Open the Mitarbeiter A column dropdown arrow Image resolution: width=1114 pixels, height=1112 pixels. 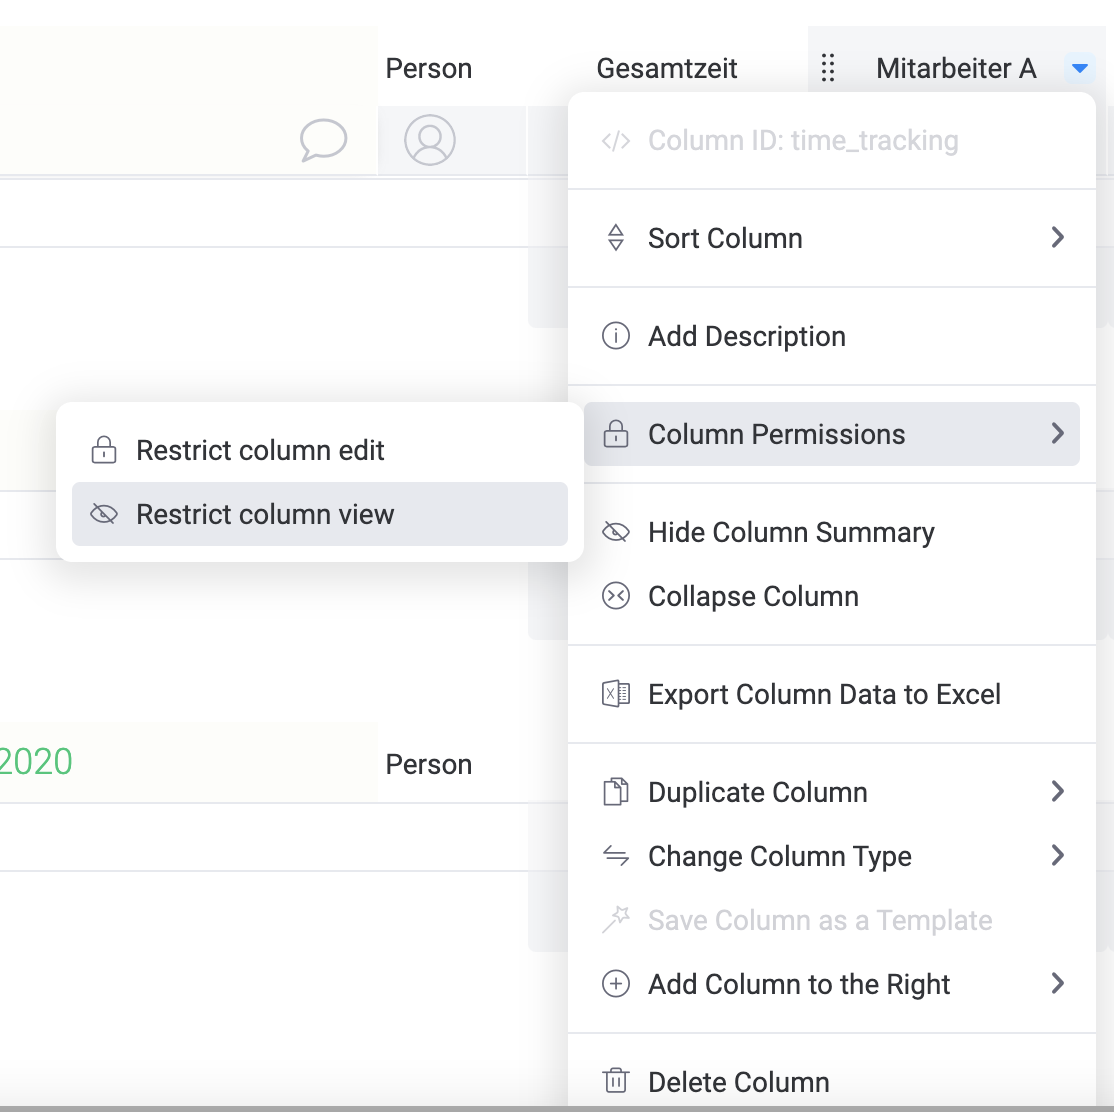click(1079, 69)
